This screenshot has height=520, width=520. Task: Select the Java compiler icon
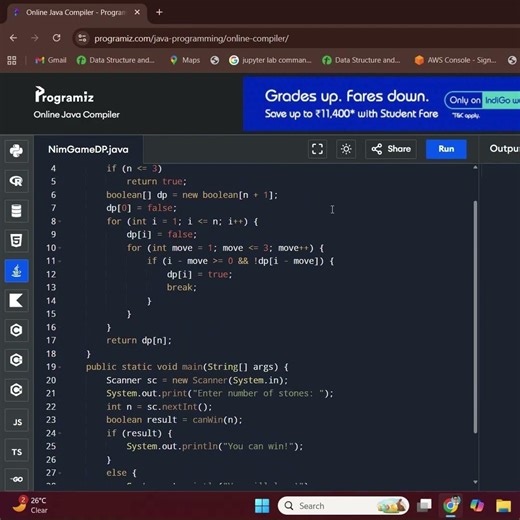pos(16,271)
